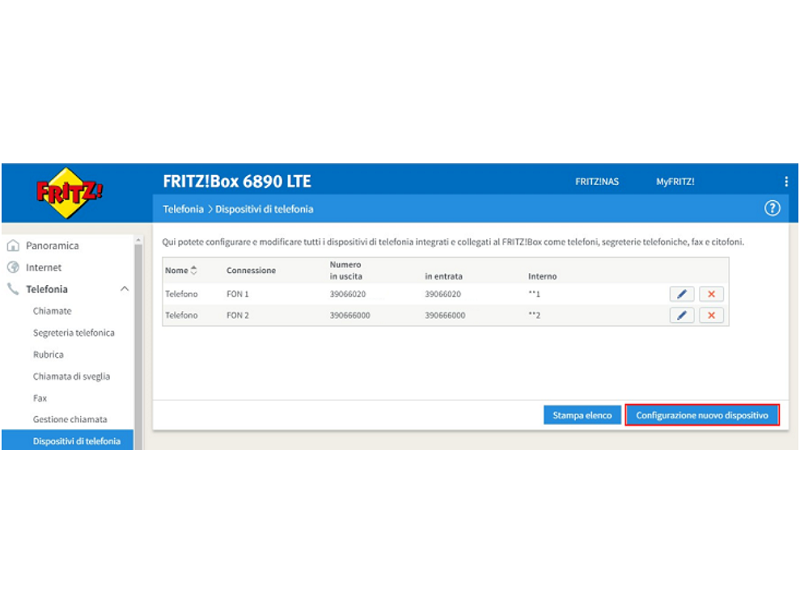Image resolution: width=800 pixels, height=600 pixels.
Task: Collapse the Telefonia menu section
Action: [x=124, y=289]
